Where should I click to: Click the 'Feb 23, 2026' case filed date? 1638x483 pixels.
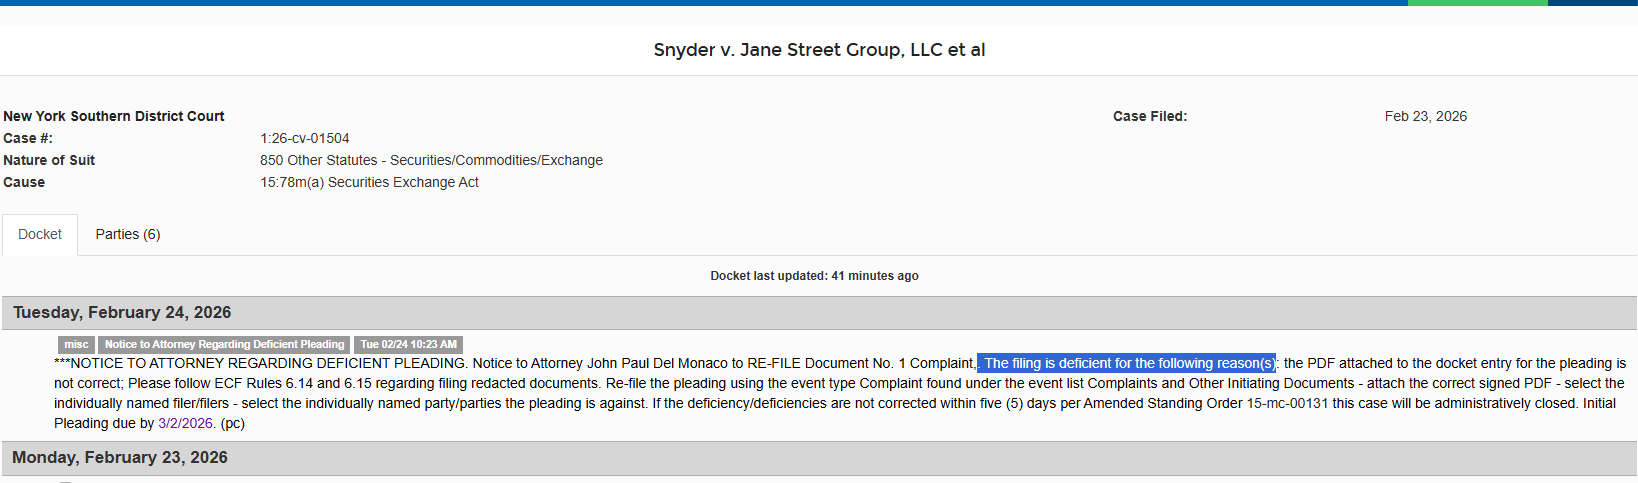tap(1425, 116)
